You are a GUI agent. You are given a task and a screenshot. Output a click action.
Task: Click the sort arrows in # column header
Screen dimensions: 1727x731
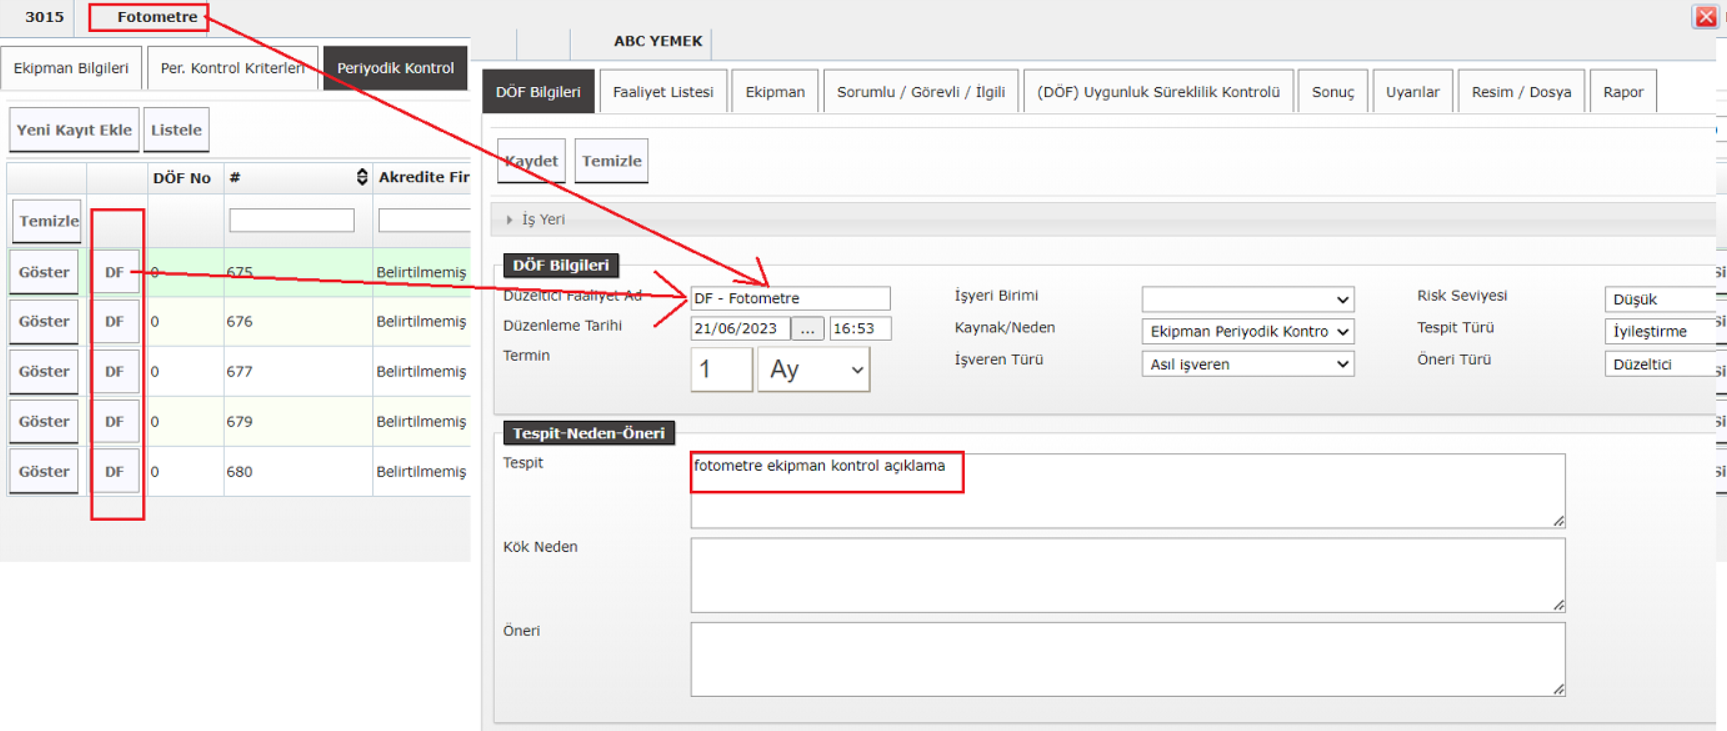[361, 177]
